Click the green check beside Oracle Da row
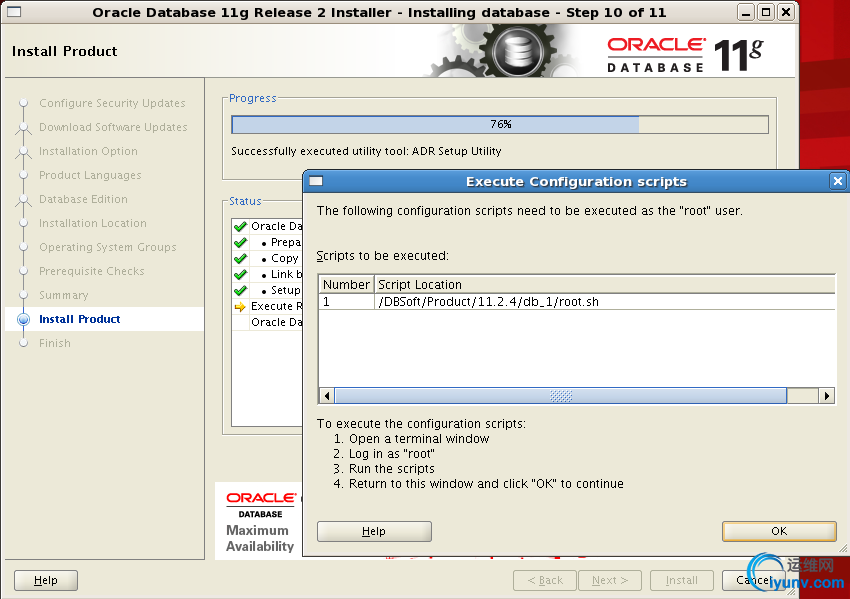 pyautogui.click(x=240, y=226)
